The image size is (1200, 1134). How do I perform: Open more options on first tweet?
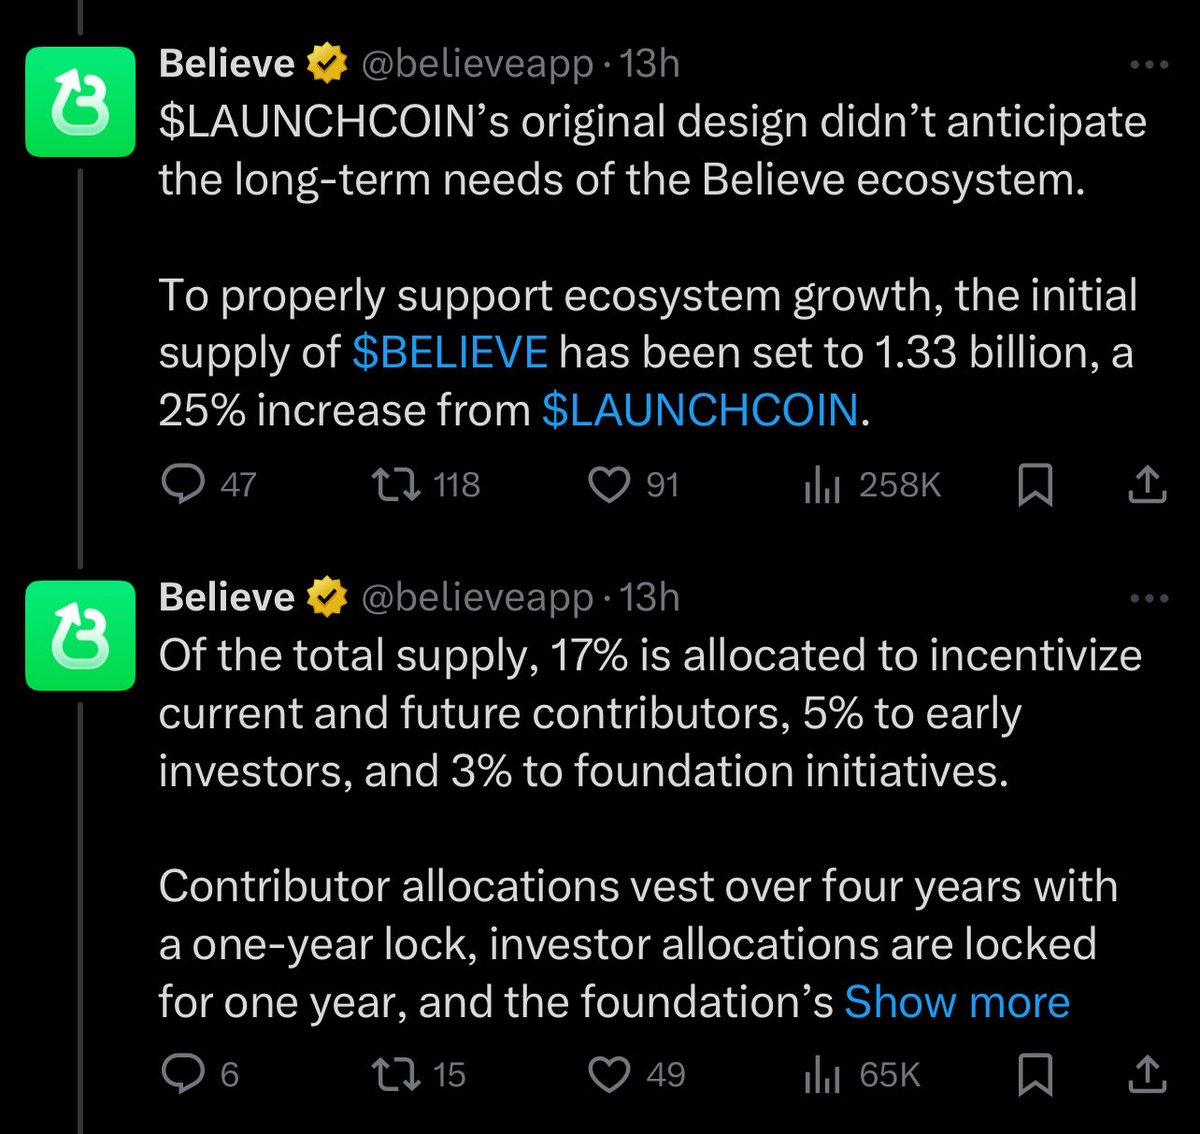pyautogui.click(x=1148, y=66)
